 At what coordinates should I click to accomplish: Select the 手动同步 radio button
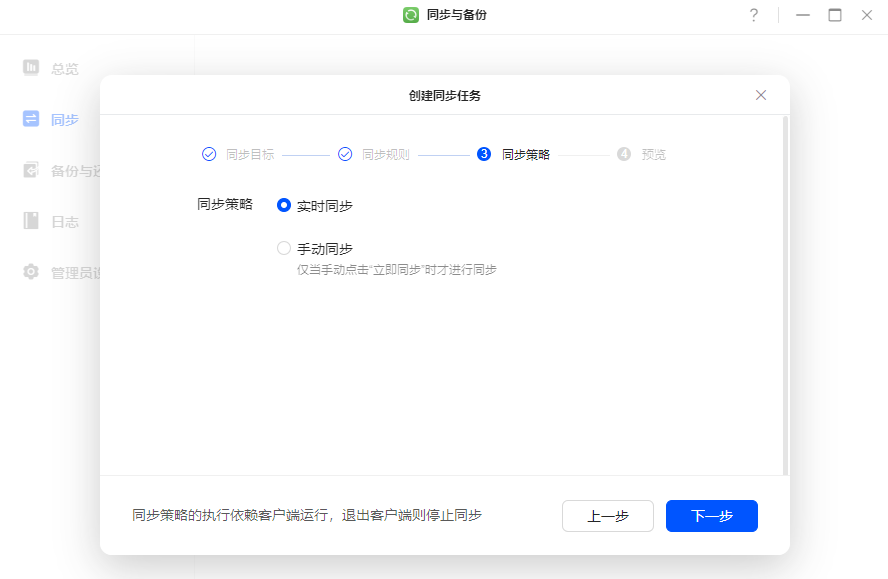tap(284, 248)
